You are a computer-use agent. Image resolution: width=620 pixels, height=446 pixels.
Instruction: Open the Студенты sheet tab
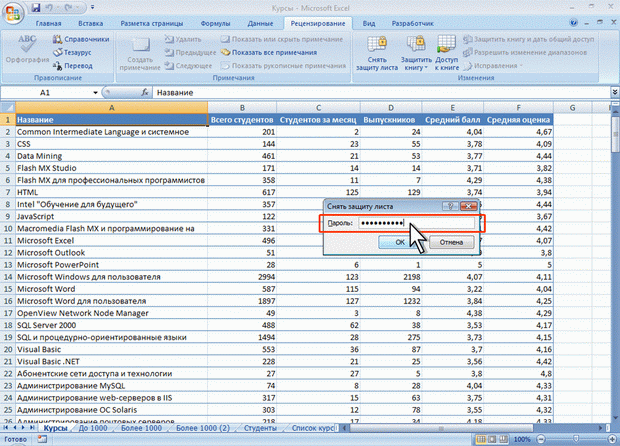point(260,428)
